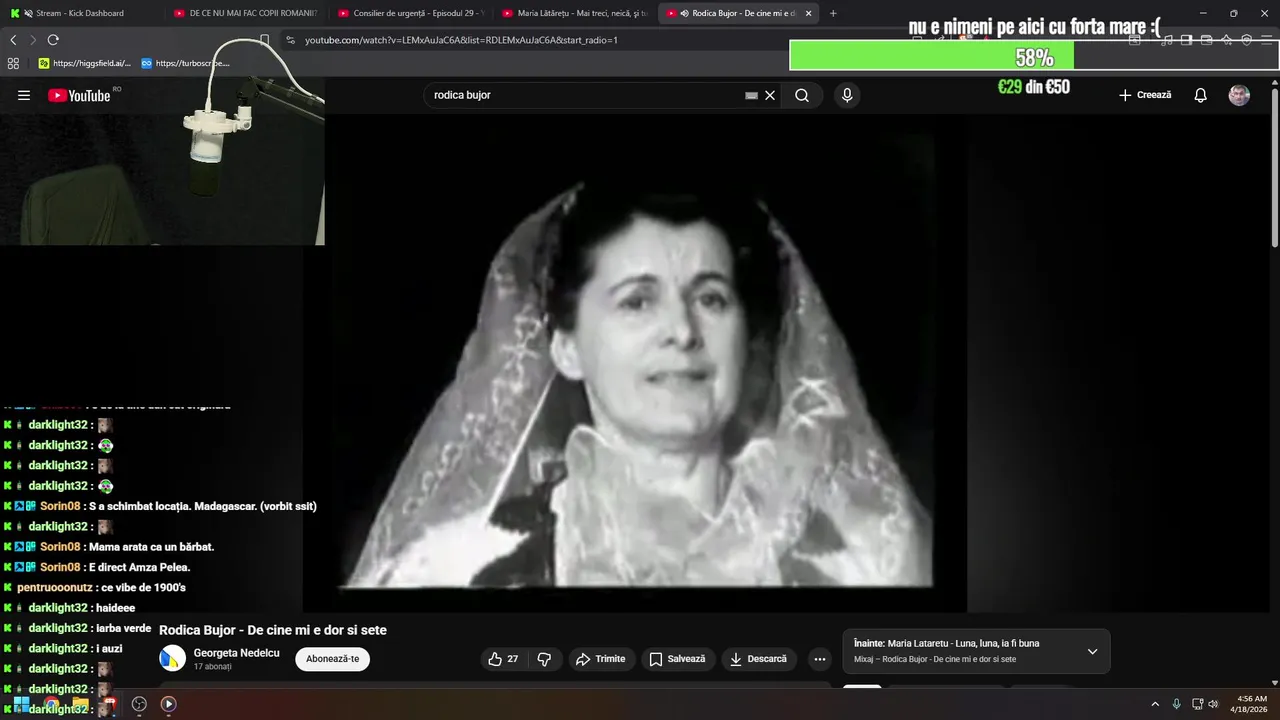Subscribe with the Abonează-te button
This screenshot has height=720, width=1280.
click(332, 659)
